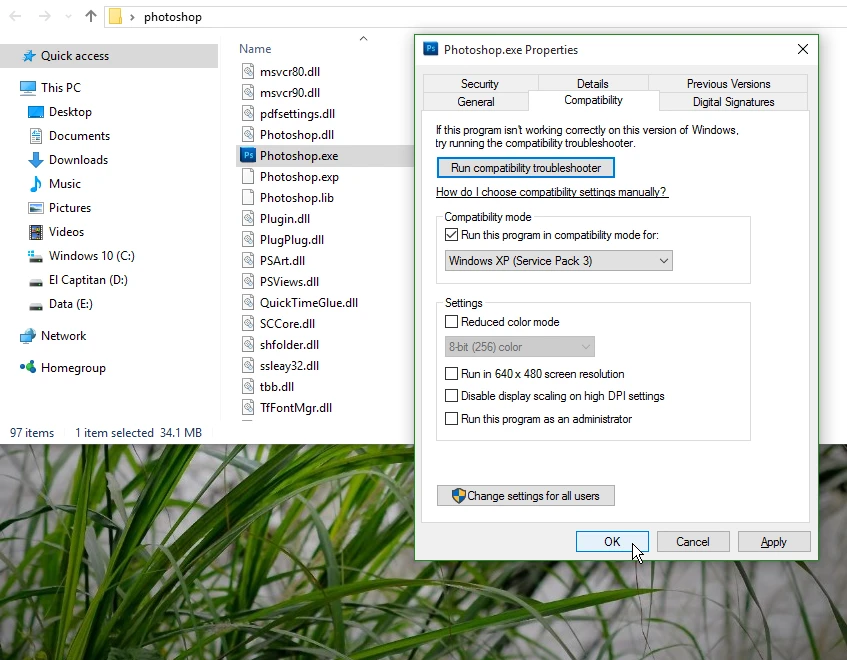Click the address bar breadcrumb chevron before photoshop
Image resolution: width=847 pixels, height=660 pixels.
(132, 17)
